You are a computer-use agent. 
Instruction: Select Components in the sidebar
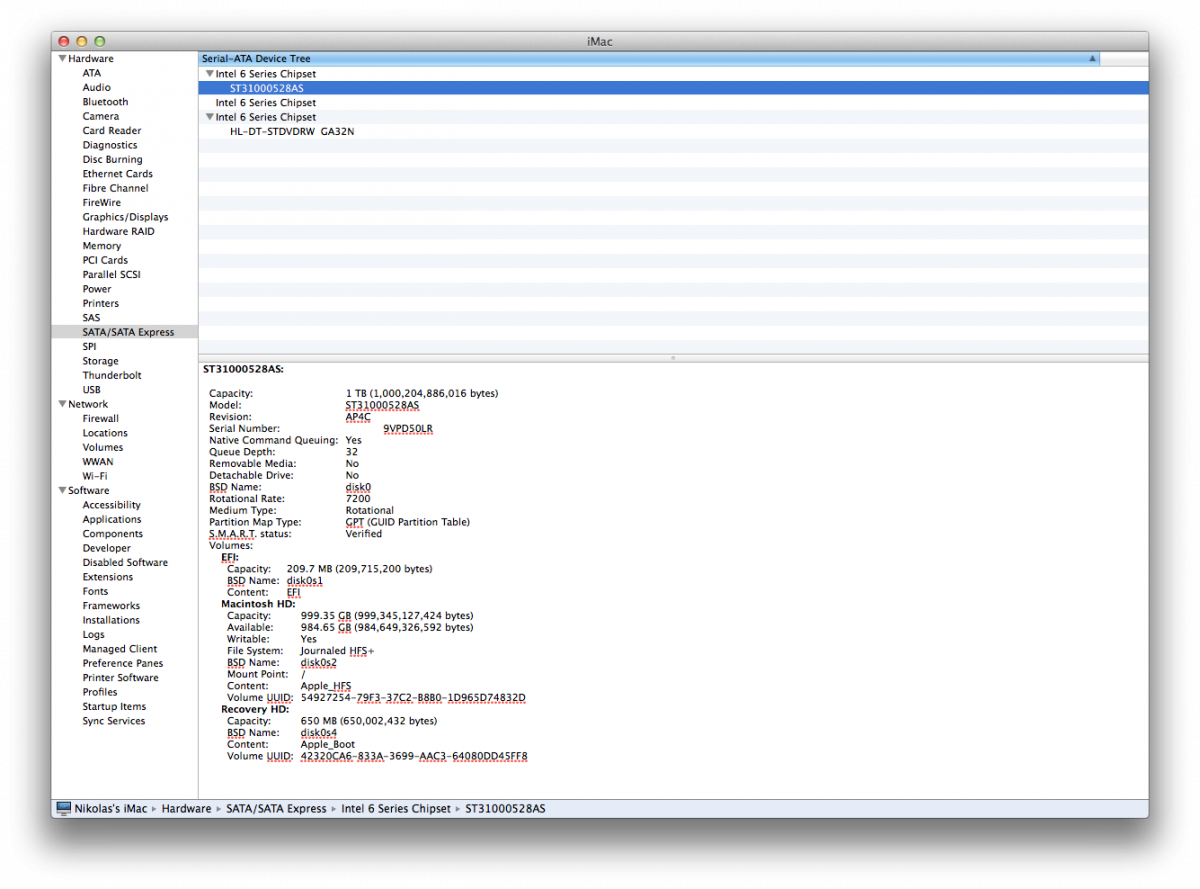(x=112, y=534)
